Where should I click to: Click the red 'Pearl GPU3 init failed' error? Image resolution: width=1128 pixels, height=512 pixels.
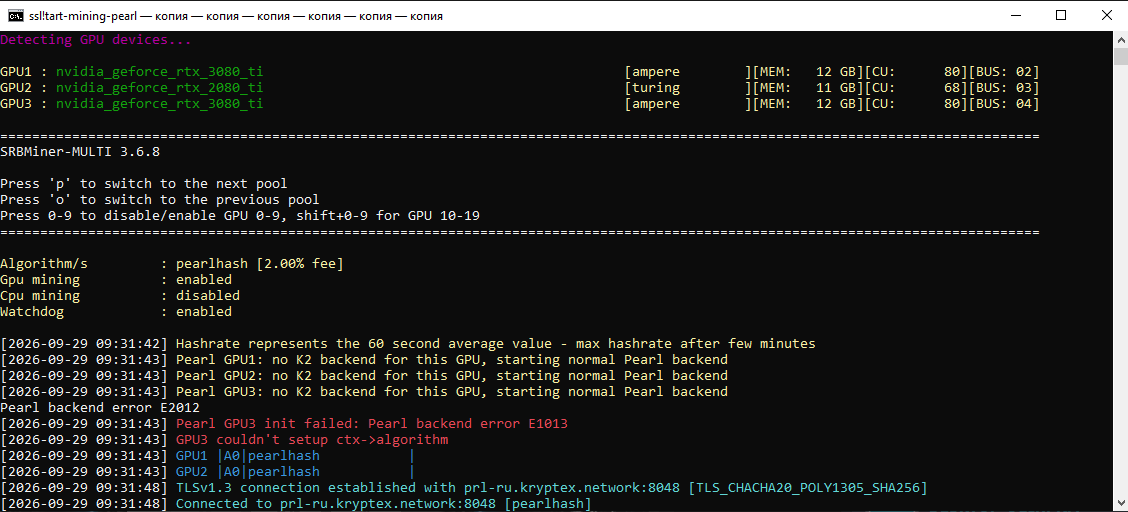pos(372,424)
